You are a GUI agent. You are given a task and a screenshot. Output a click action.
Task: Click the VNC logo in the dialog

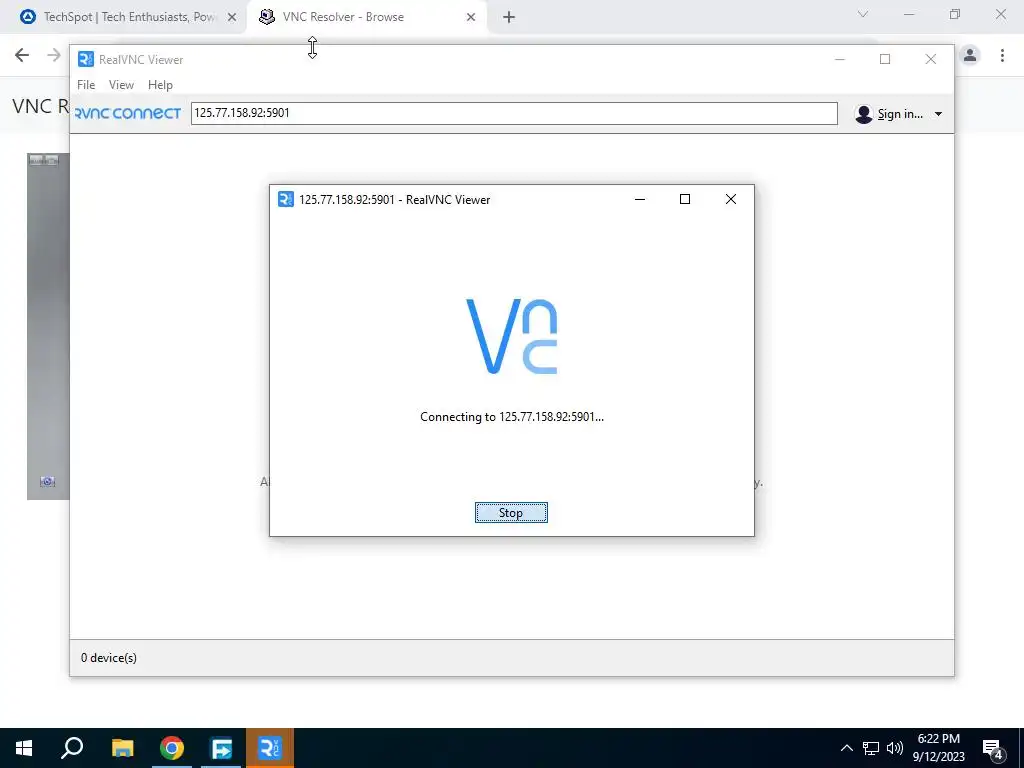click(511, 336)
